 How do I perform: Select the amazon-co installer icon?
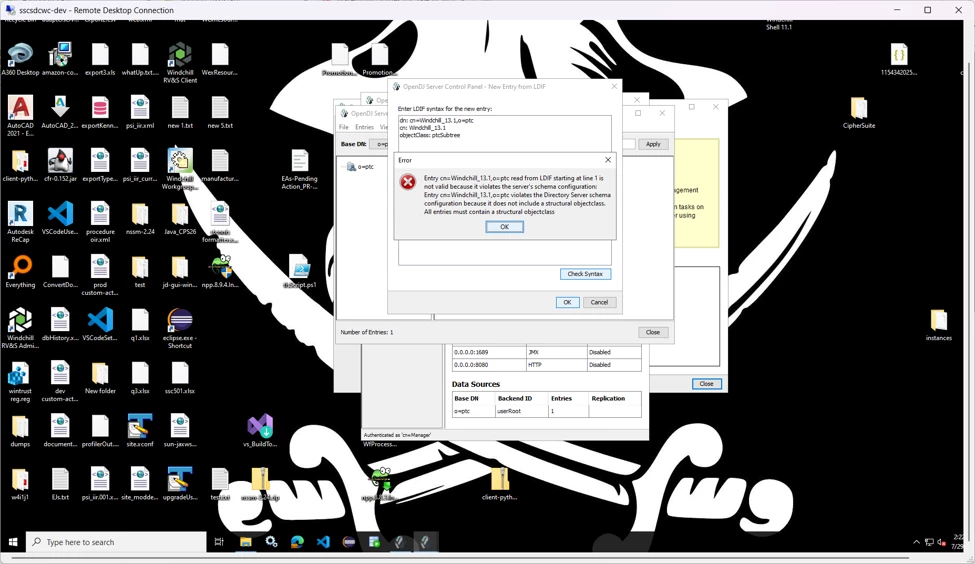[60, 60]
